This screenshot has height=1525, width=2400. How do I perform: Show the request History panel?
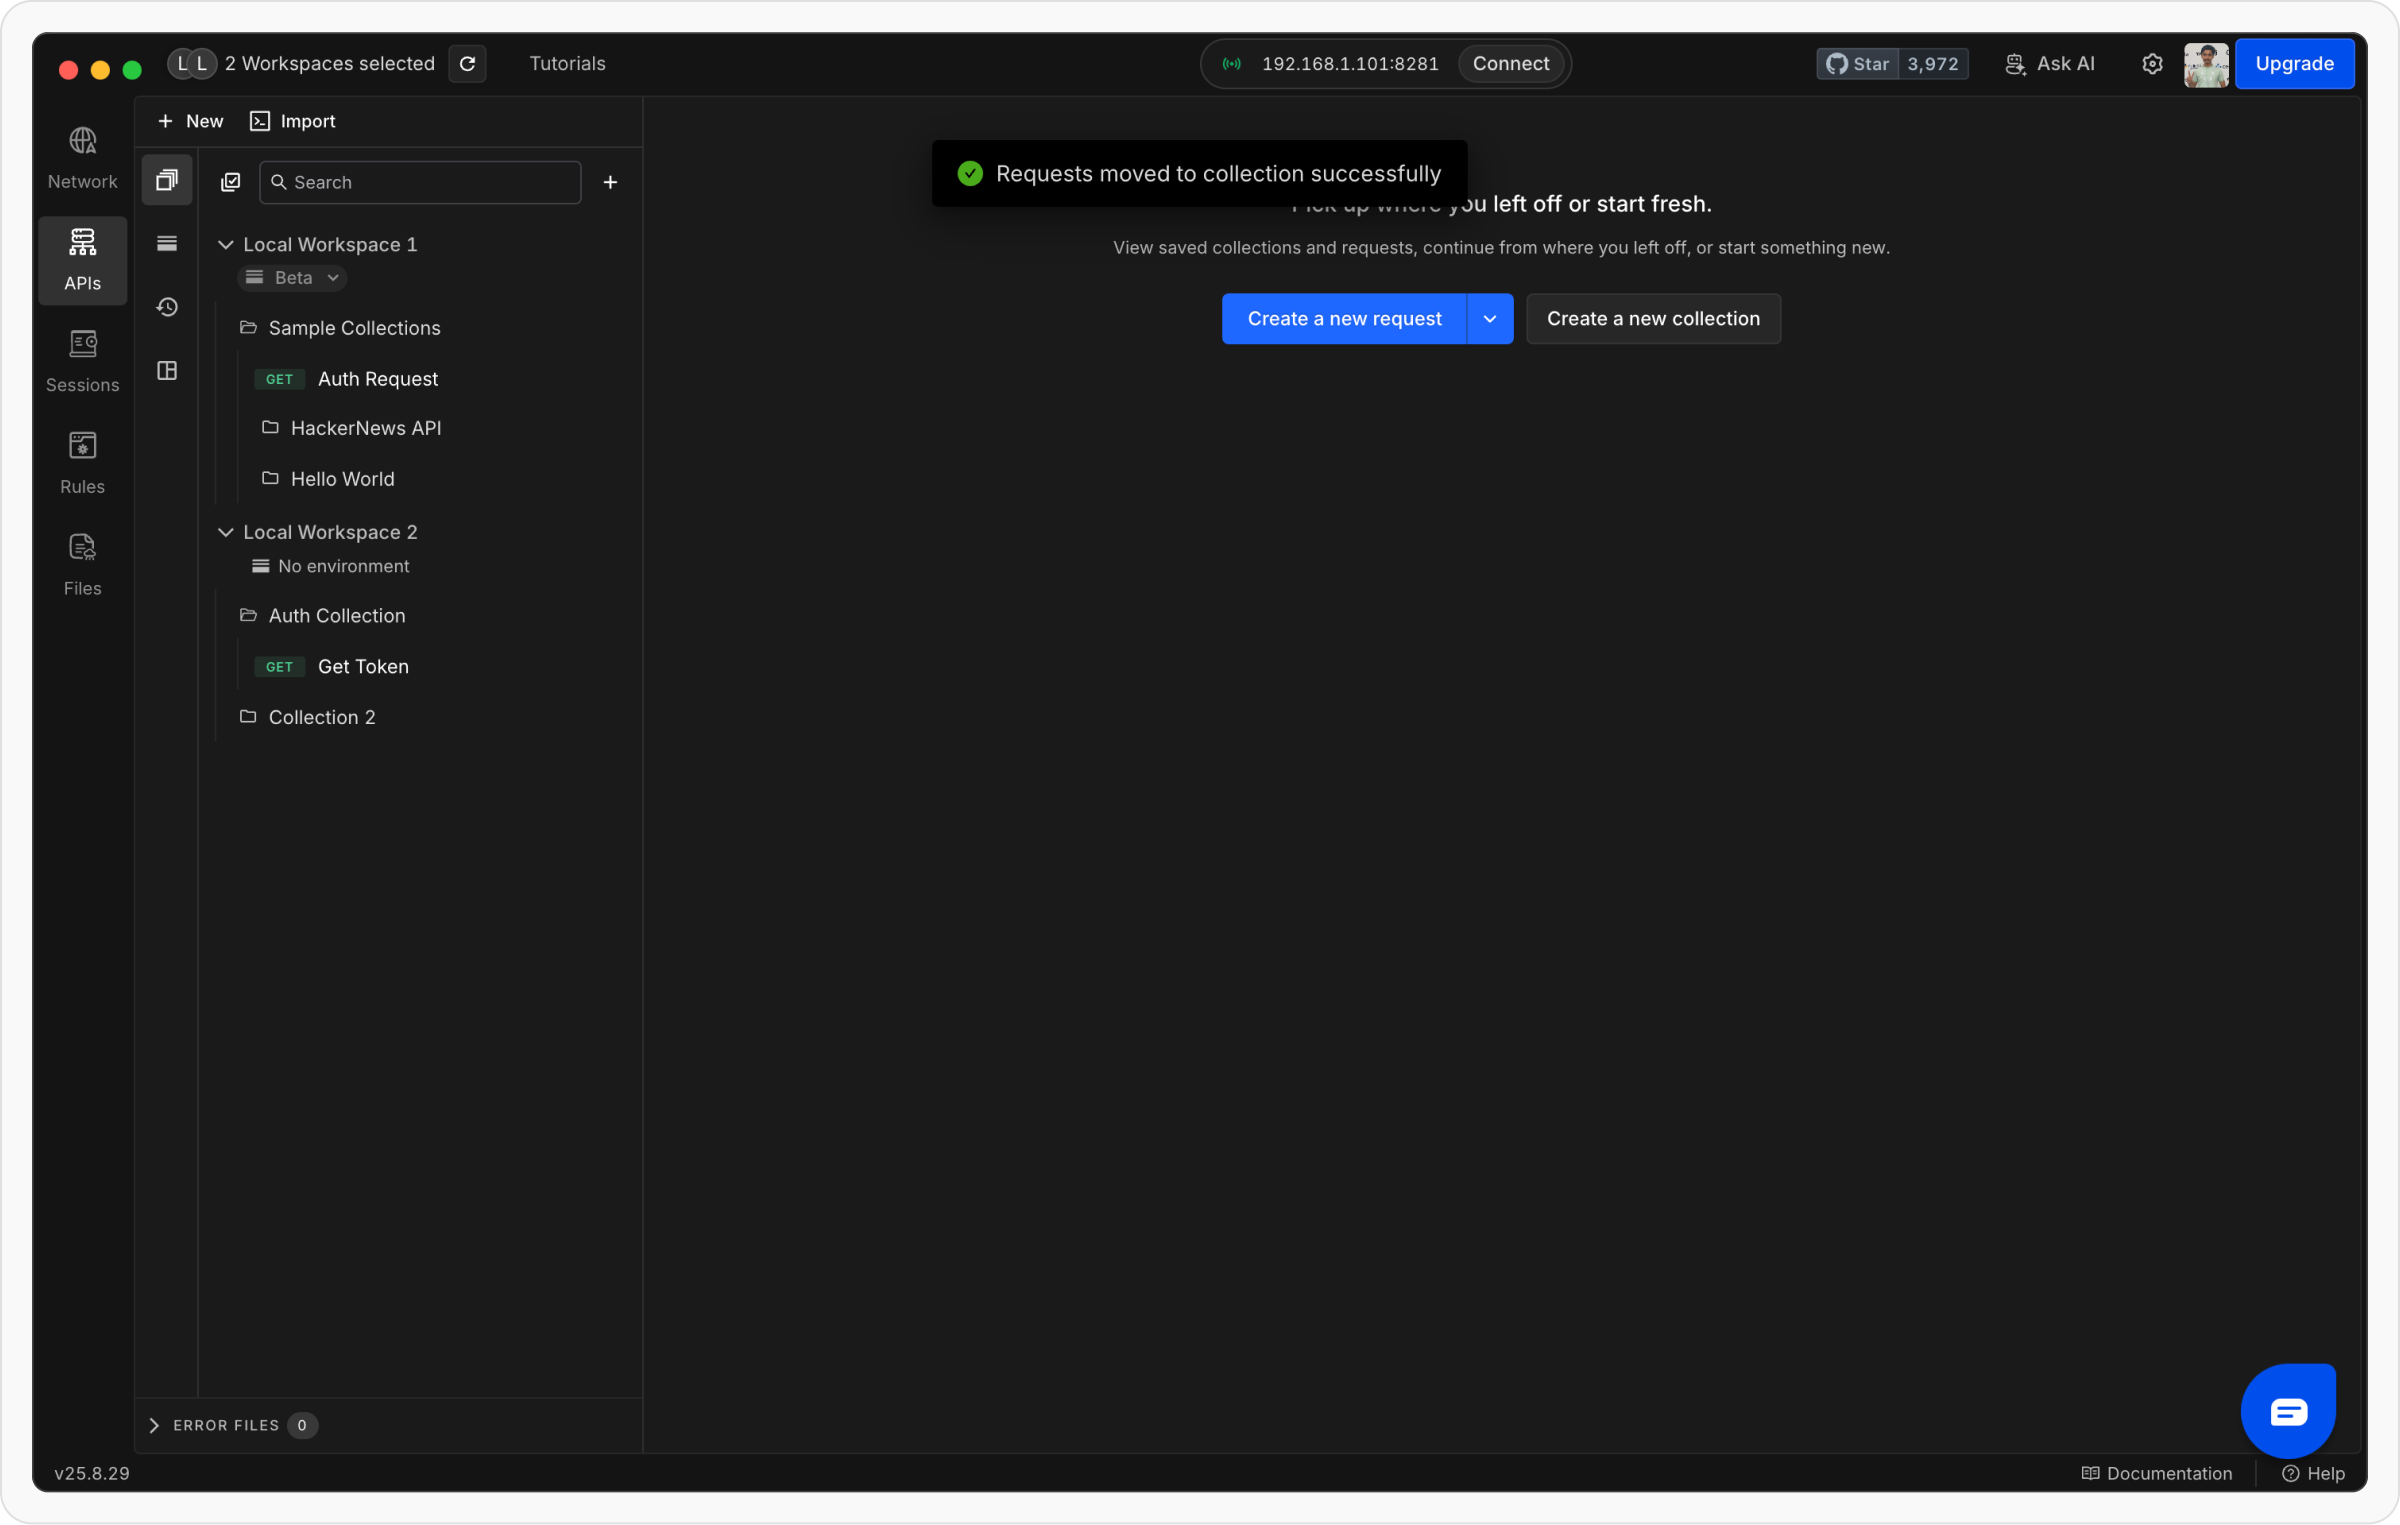click(x=167, y=307)
